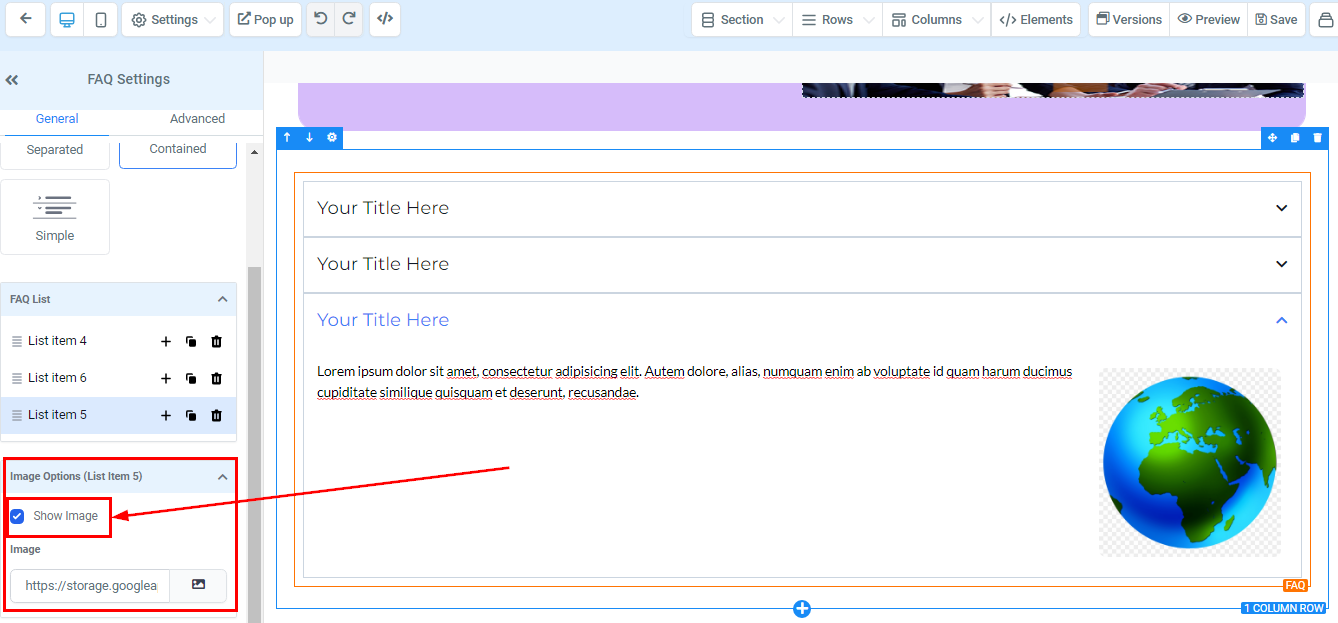Image resolution: width=1338 pixels, height=623 pixels.
Task: Choose the Contained layout option
Action: click(178, 149)
